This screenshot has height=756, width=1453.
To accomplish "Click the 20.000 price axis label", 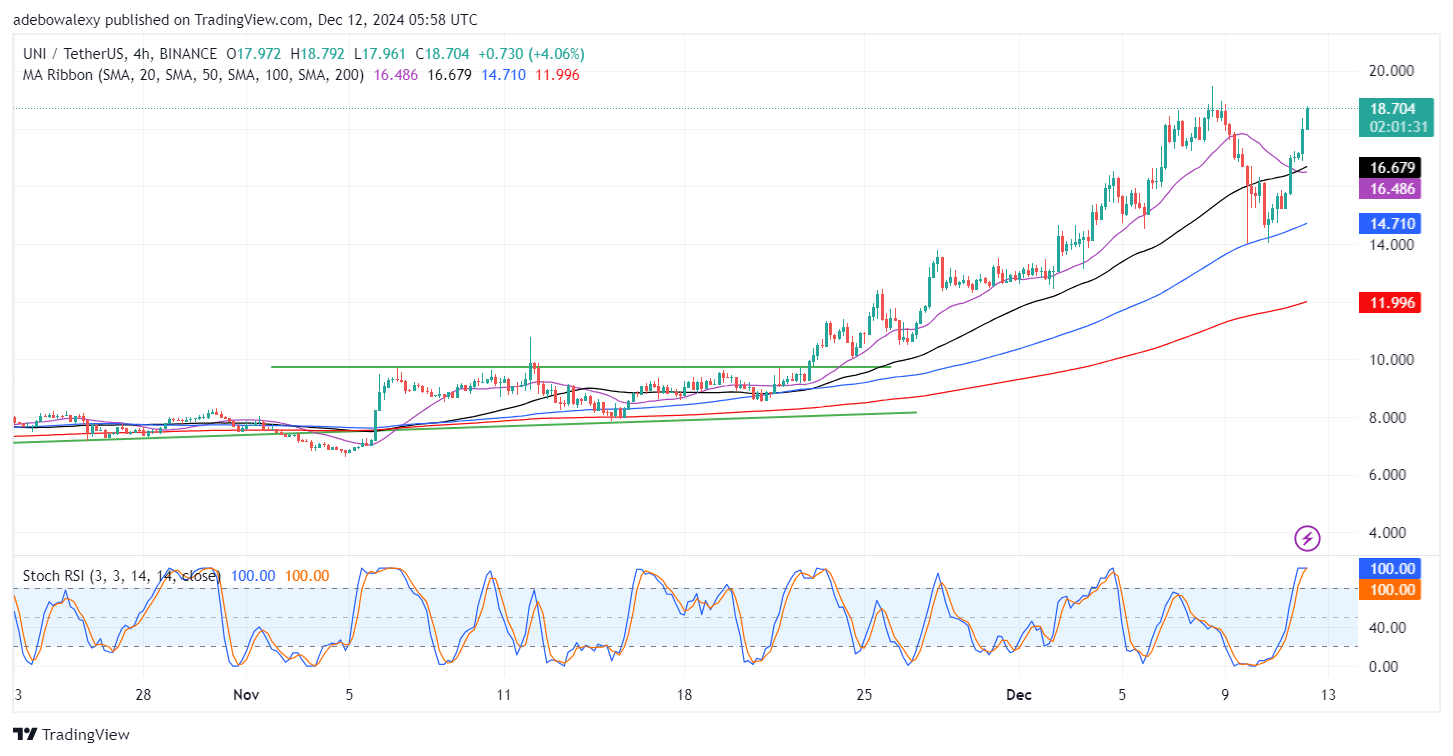I will (x=1392, y=71).
